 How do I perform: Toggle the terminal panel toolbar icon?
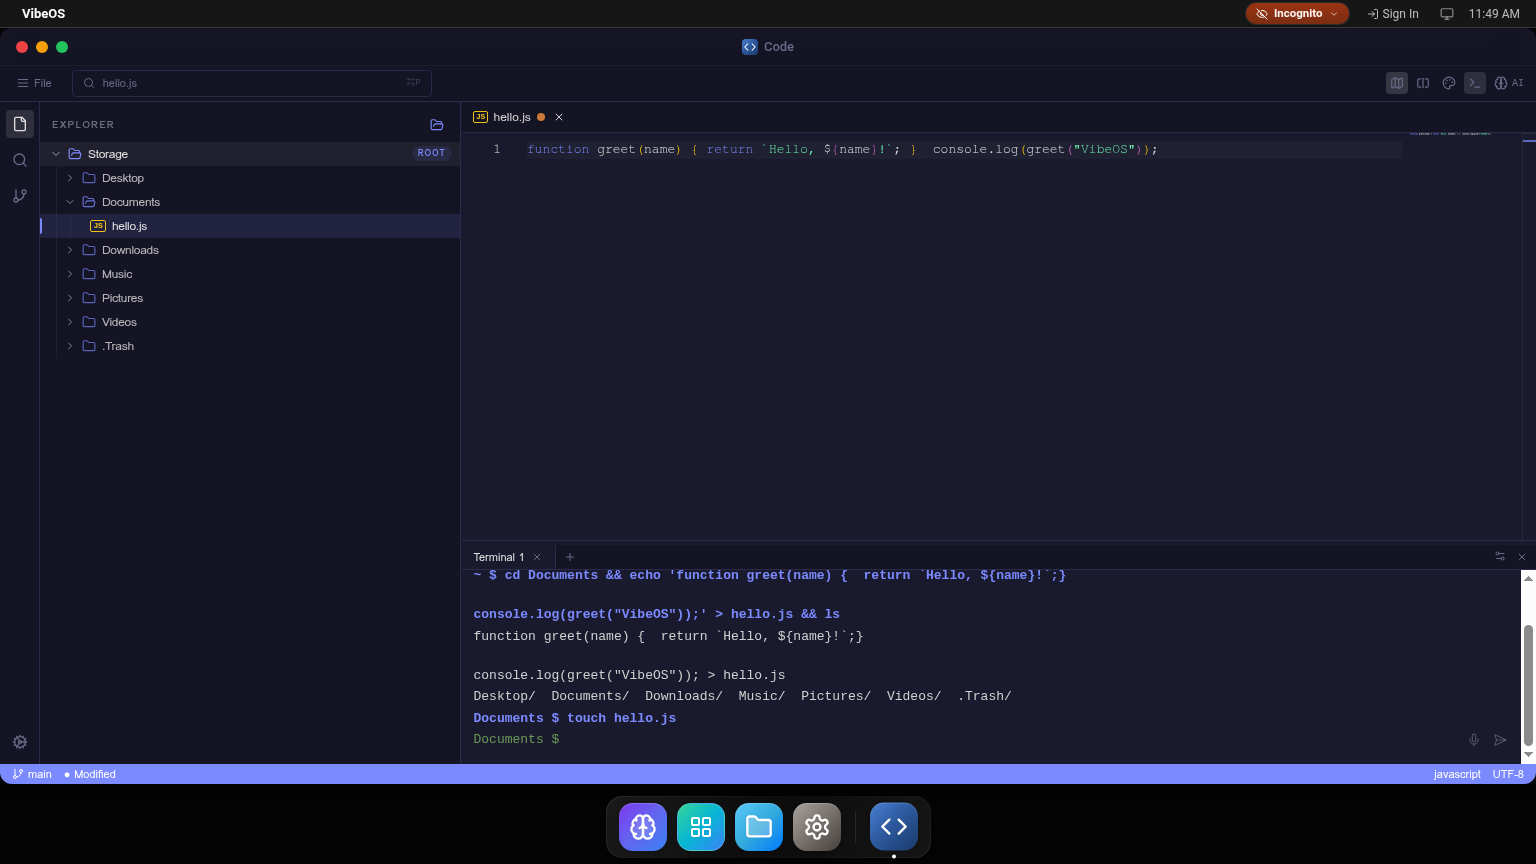pos(1475,83)
